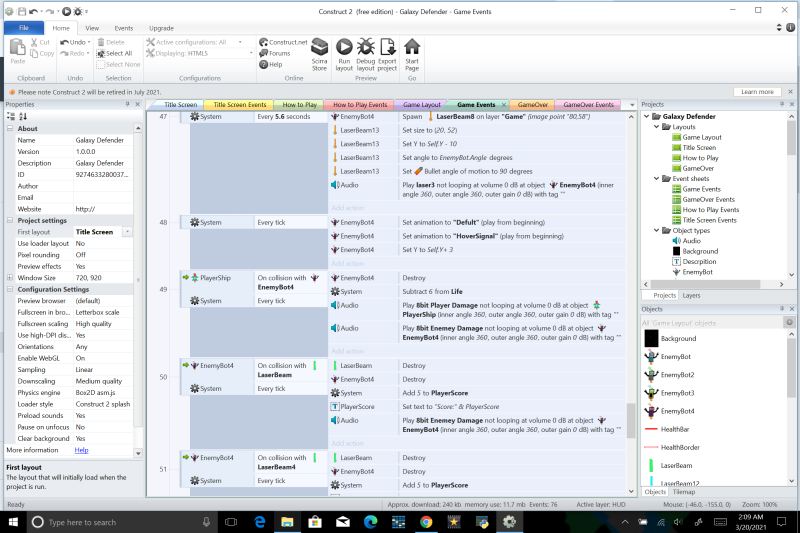Open Help in the Online group
Image resolution: width=800 pixels, height=533 pixels.
pyautogui.click(x=263, y=64)
